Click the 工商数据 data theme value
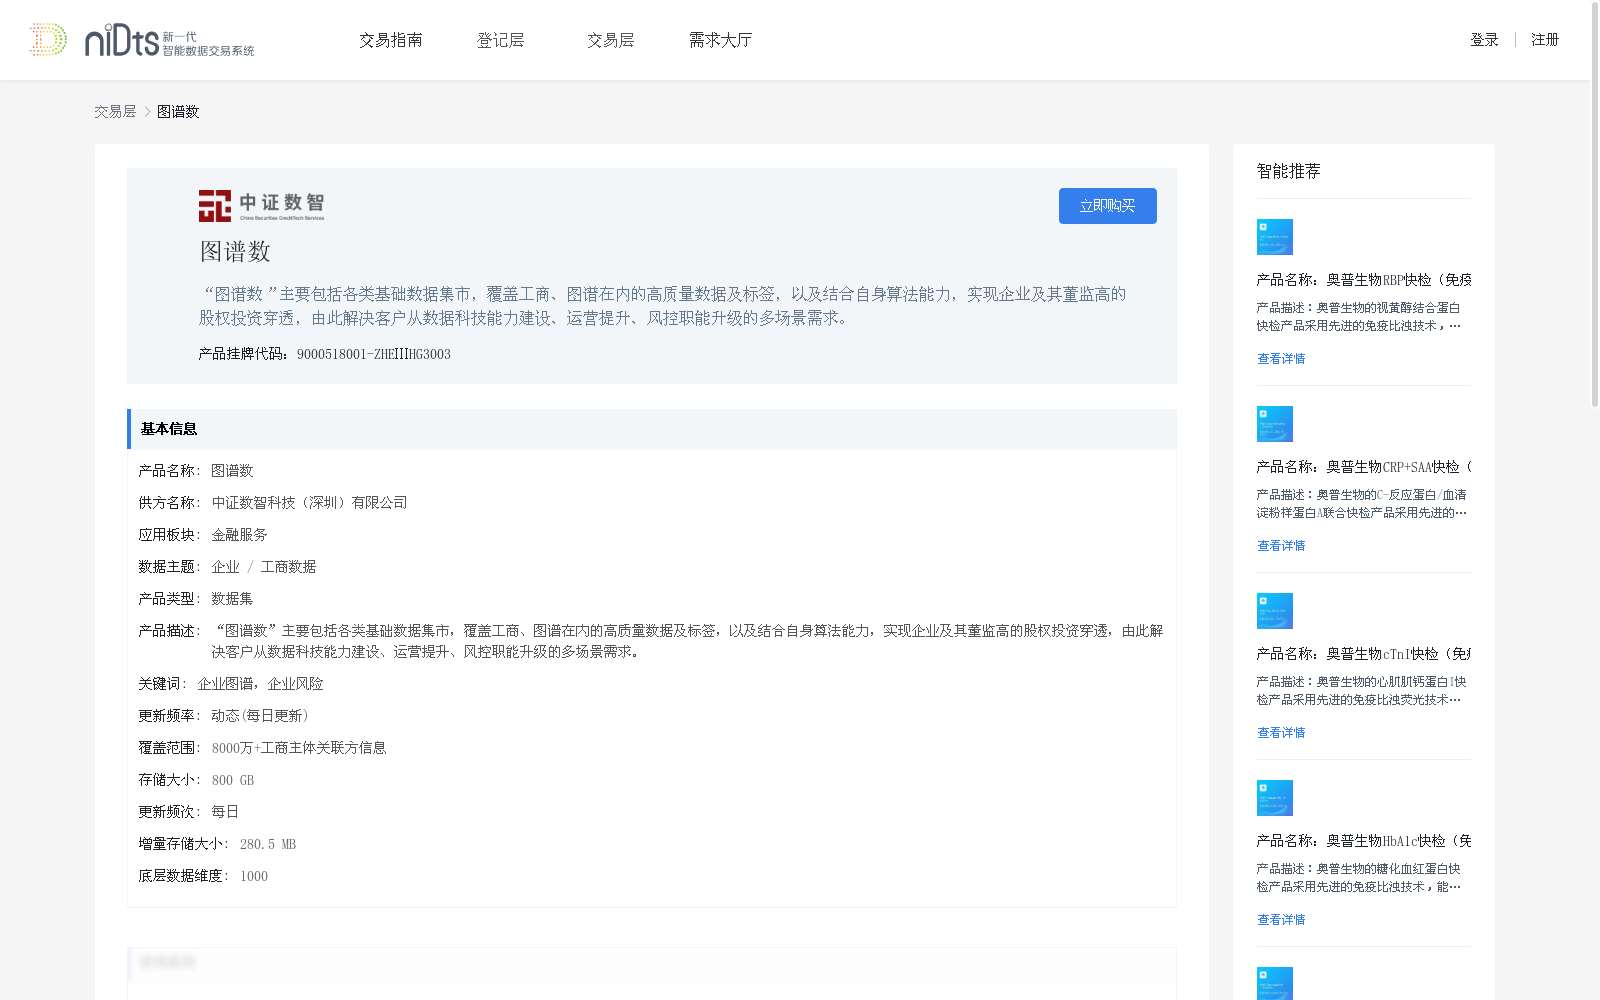1600x1000 pixels. pyautogui.click(x=288, y=567)
